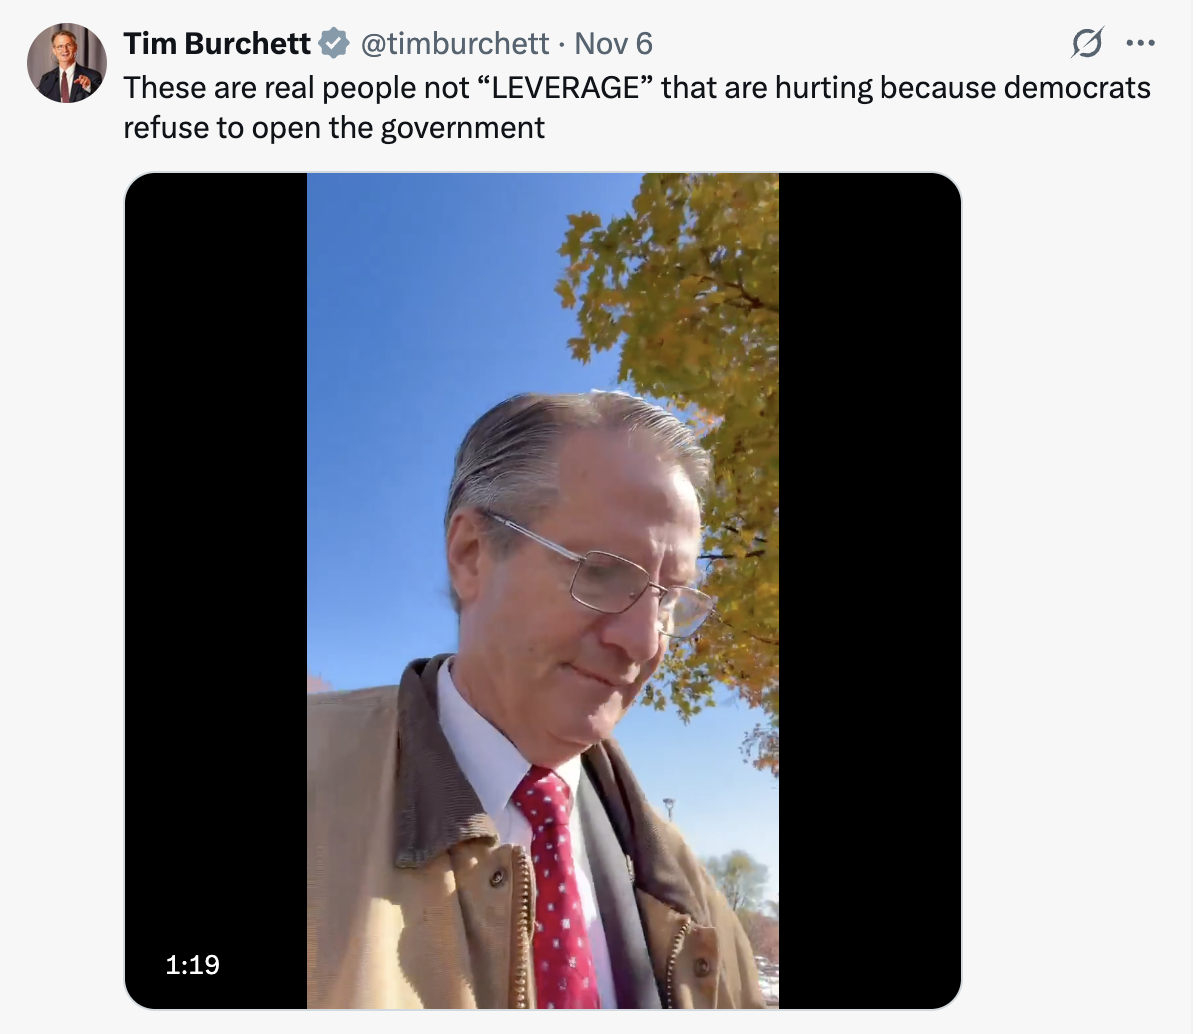Open the @timburchett handle link
Image resolution: width=1196 pixels, height=1034 pixels.
click(454, 44)
